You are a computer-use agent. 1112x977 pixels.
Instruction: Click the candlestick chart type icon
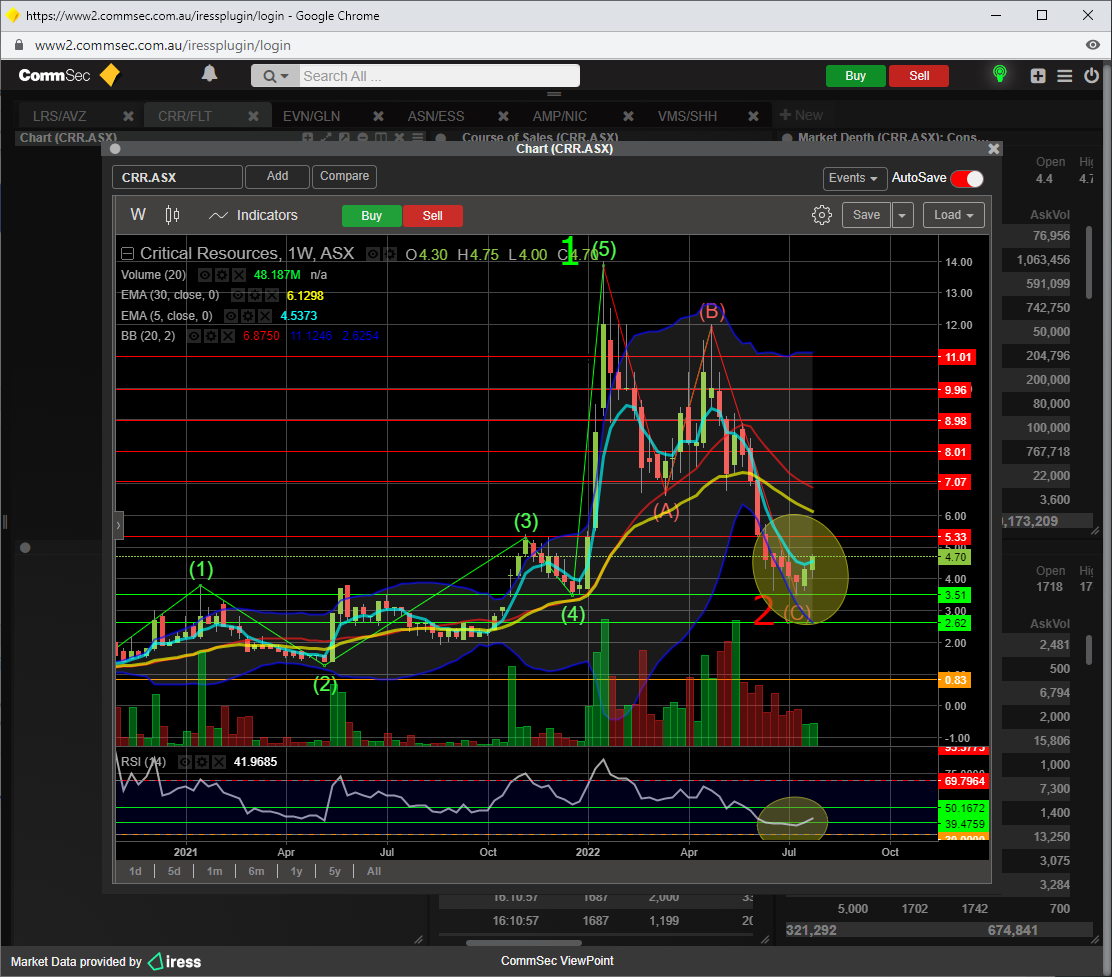pos(172,215)
